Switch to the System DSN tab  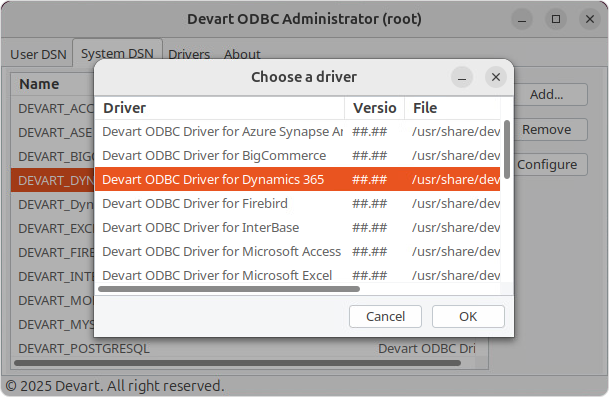117,53
